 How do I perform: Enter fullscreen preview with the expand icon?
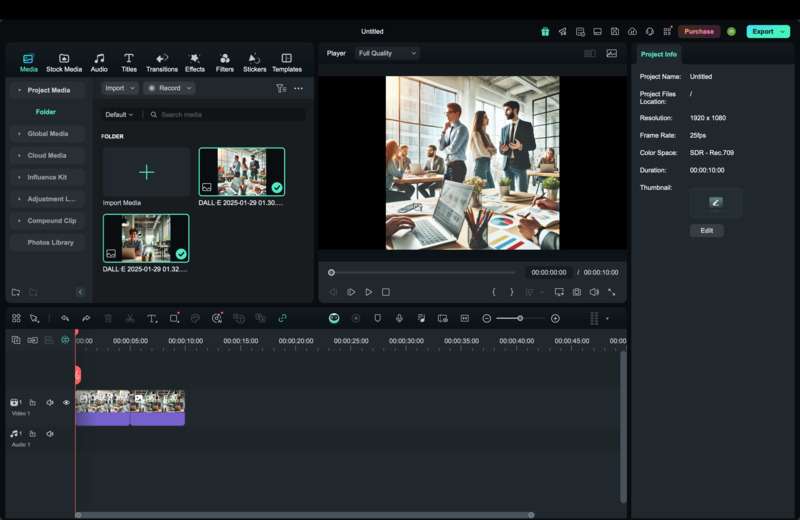(611, 292)
